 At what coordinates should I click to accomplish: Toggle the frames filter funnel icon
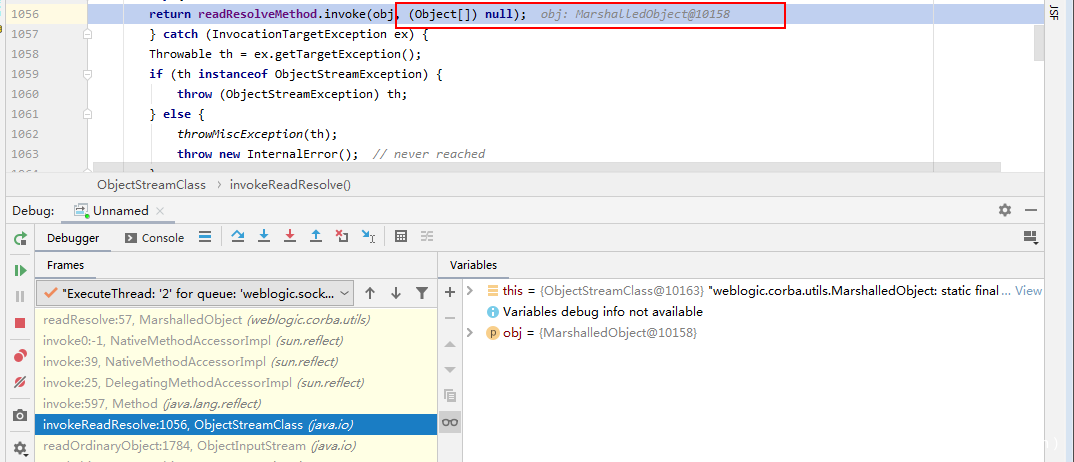[x=422, y=293]
